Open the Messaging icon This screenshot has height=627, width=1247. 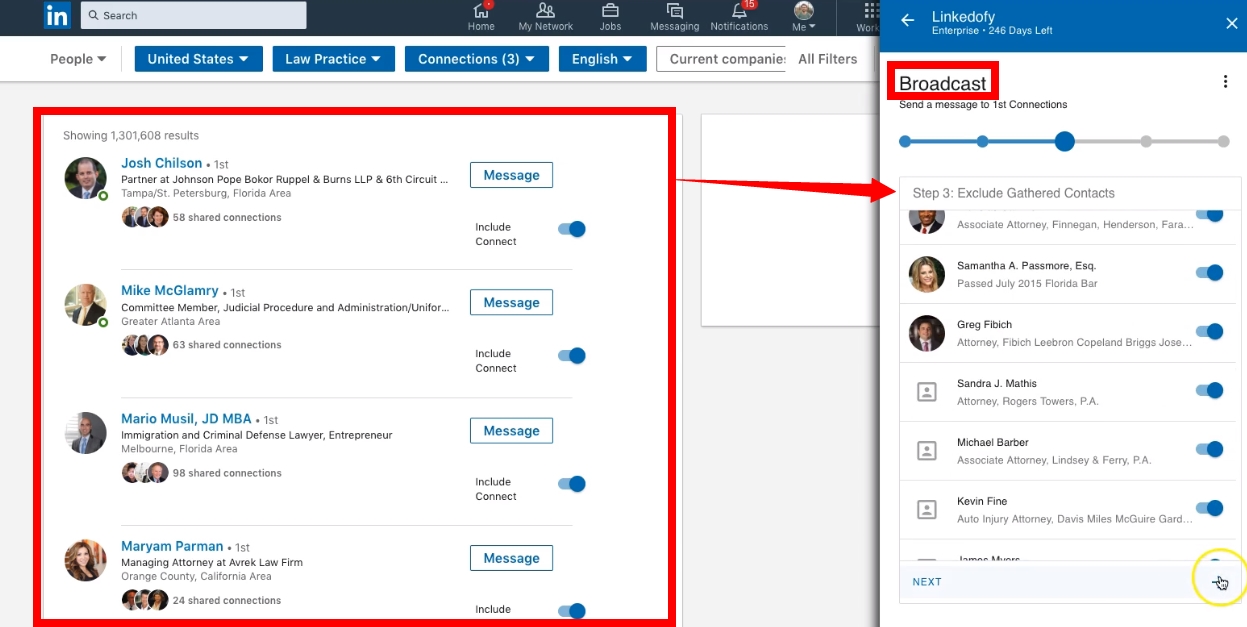pyautogui.click(x=675, y=11)
